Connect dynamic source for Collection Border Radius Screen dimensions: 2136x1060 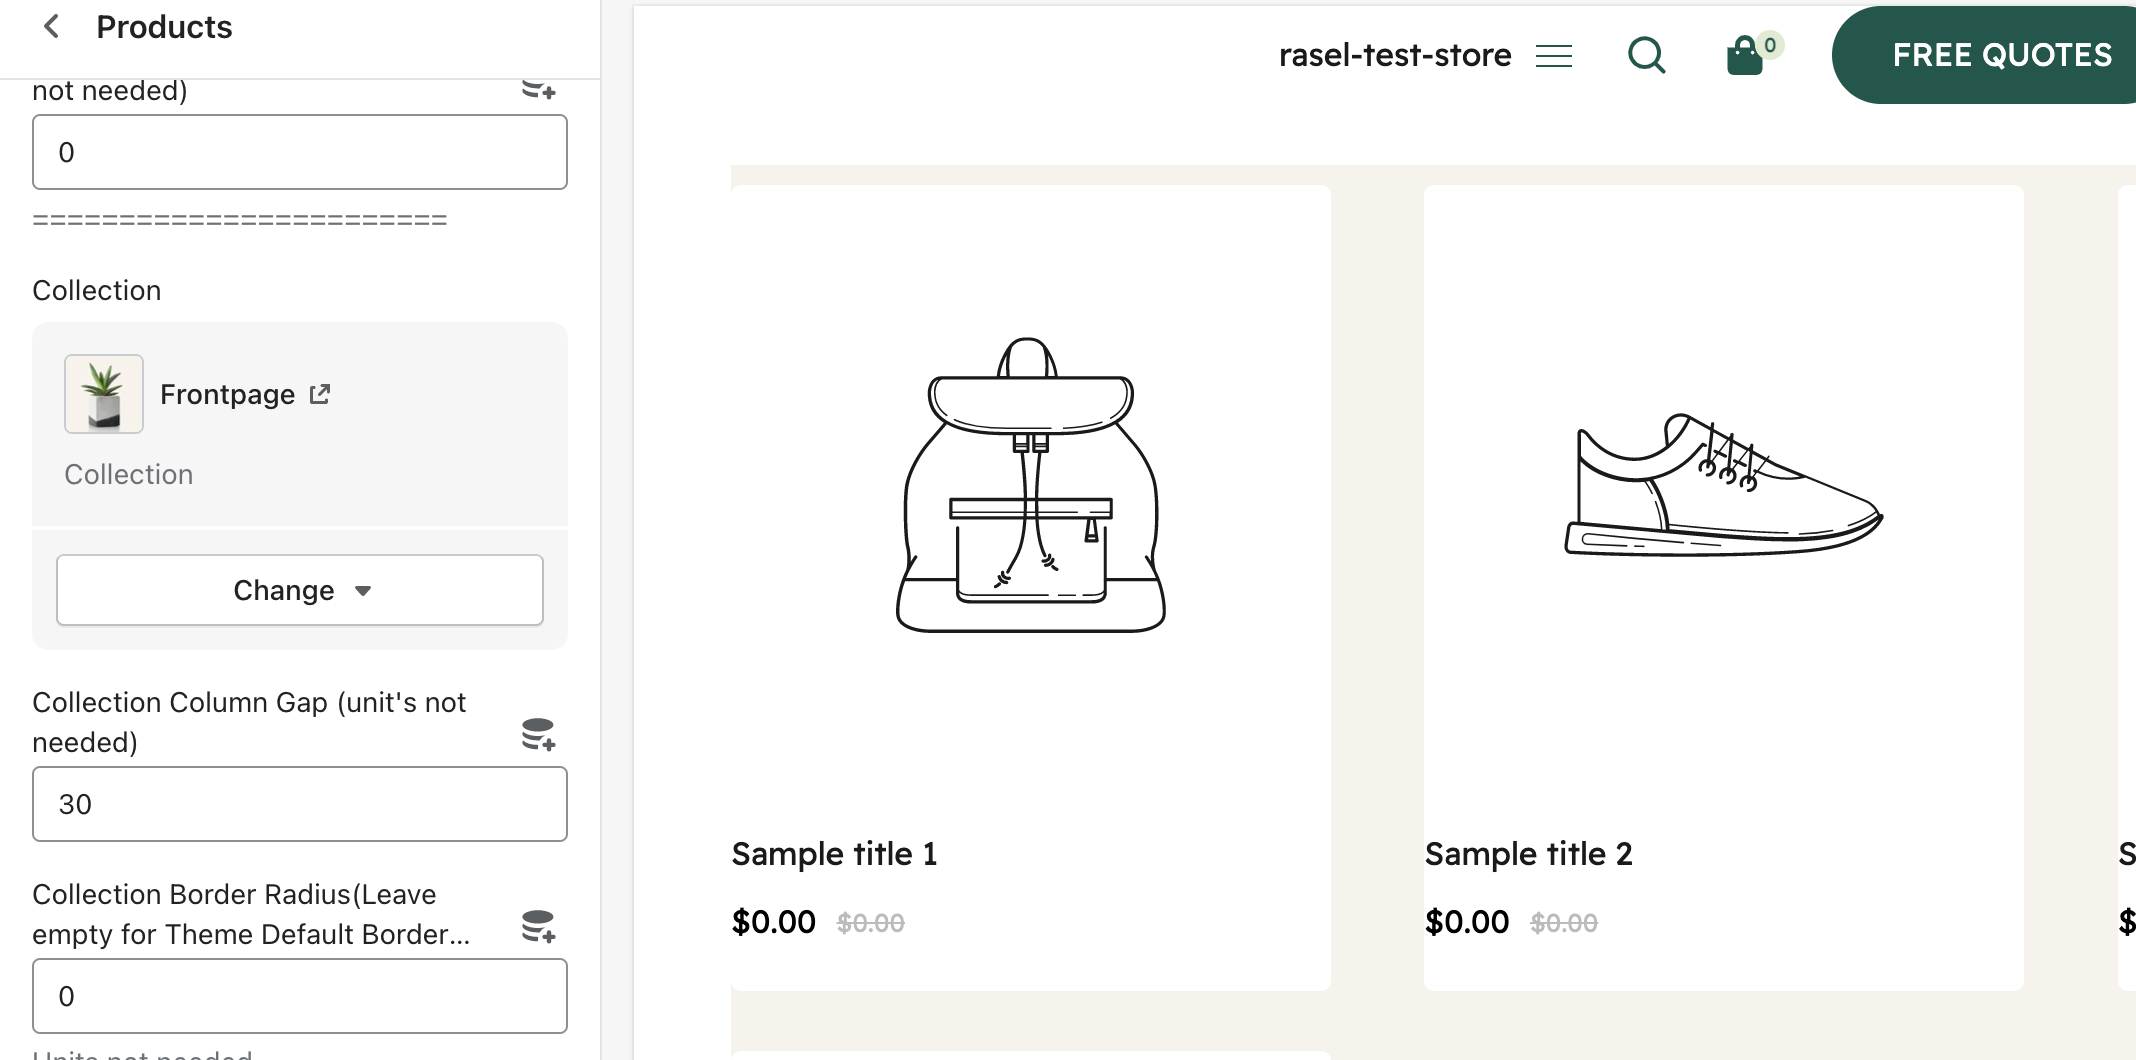(x=538, y=926)
